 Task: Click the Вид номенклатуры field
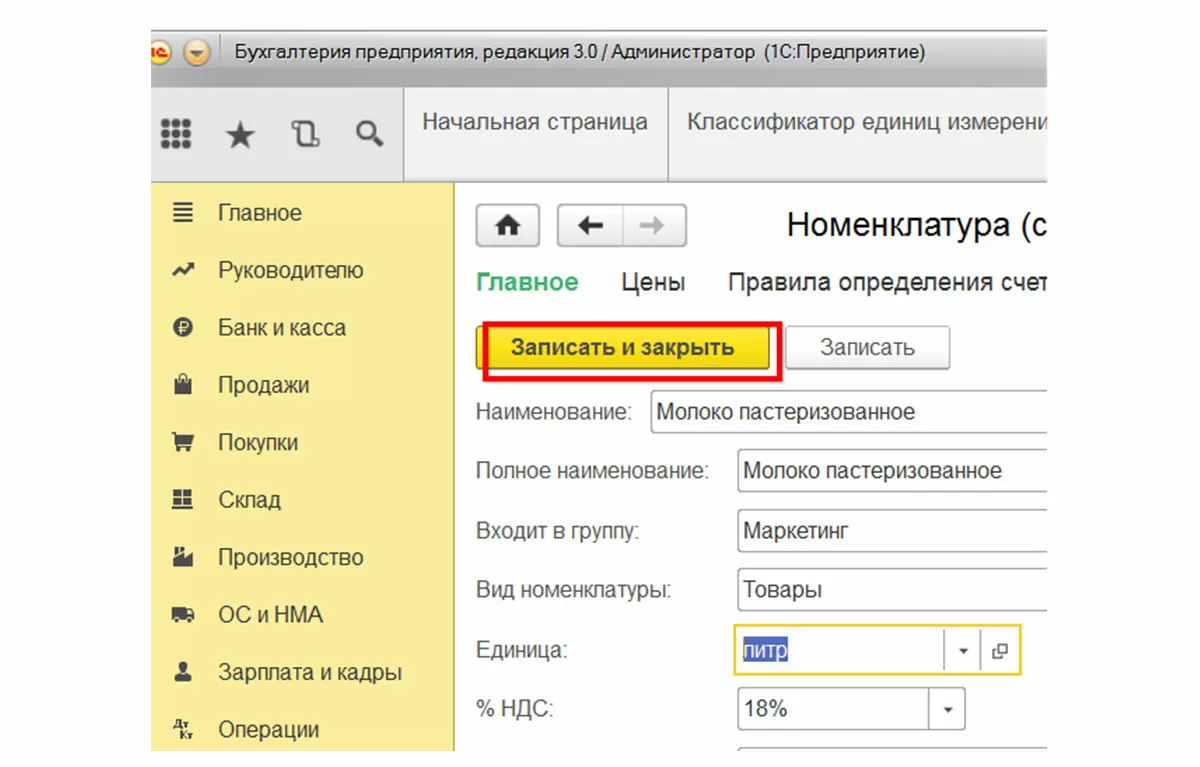[892, 590]
